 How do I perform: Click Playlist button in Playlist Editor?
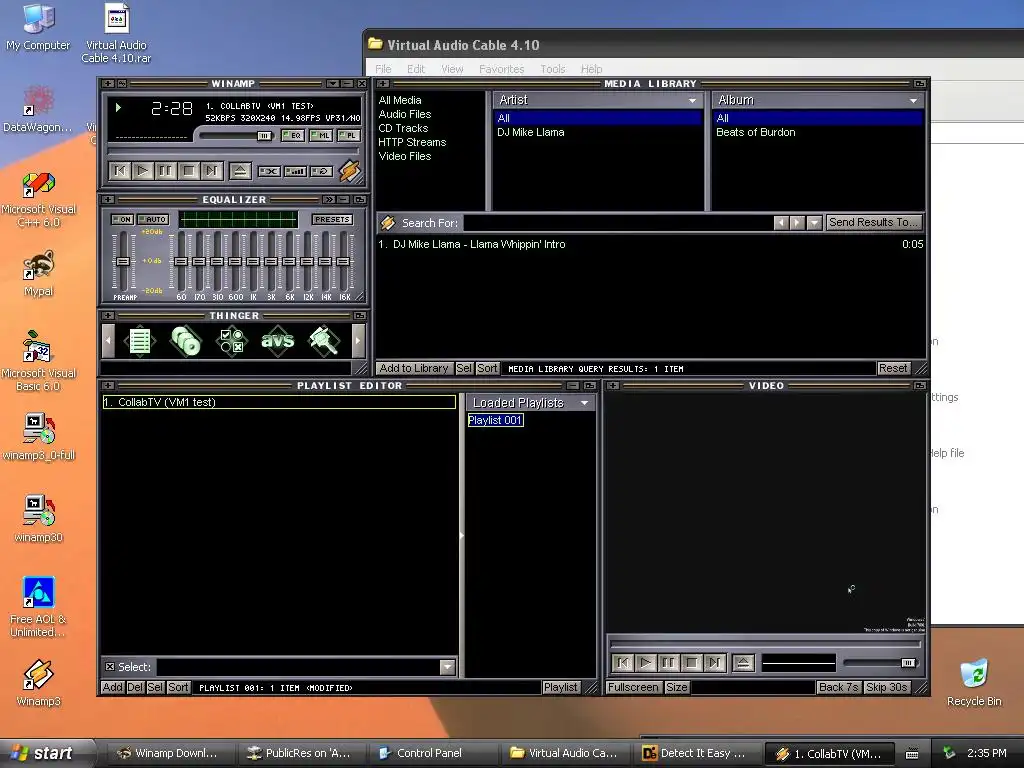[560, 687]
